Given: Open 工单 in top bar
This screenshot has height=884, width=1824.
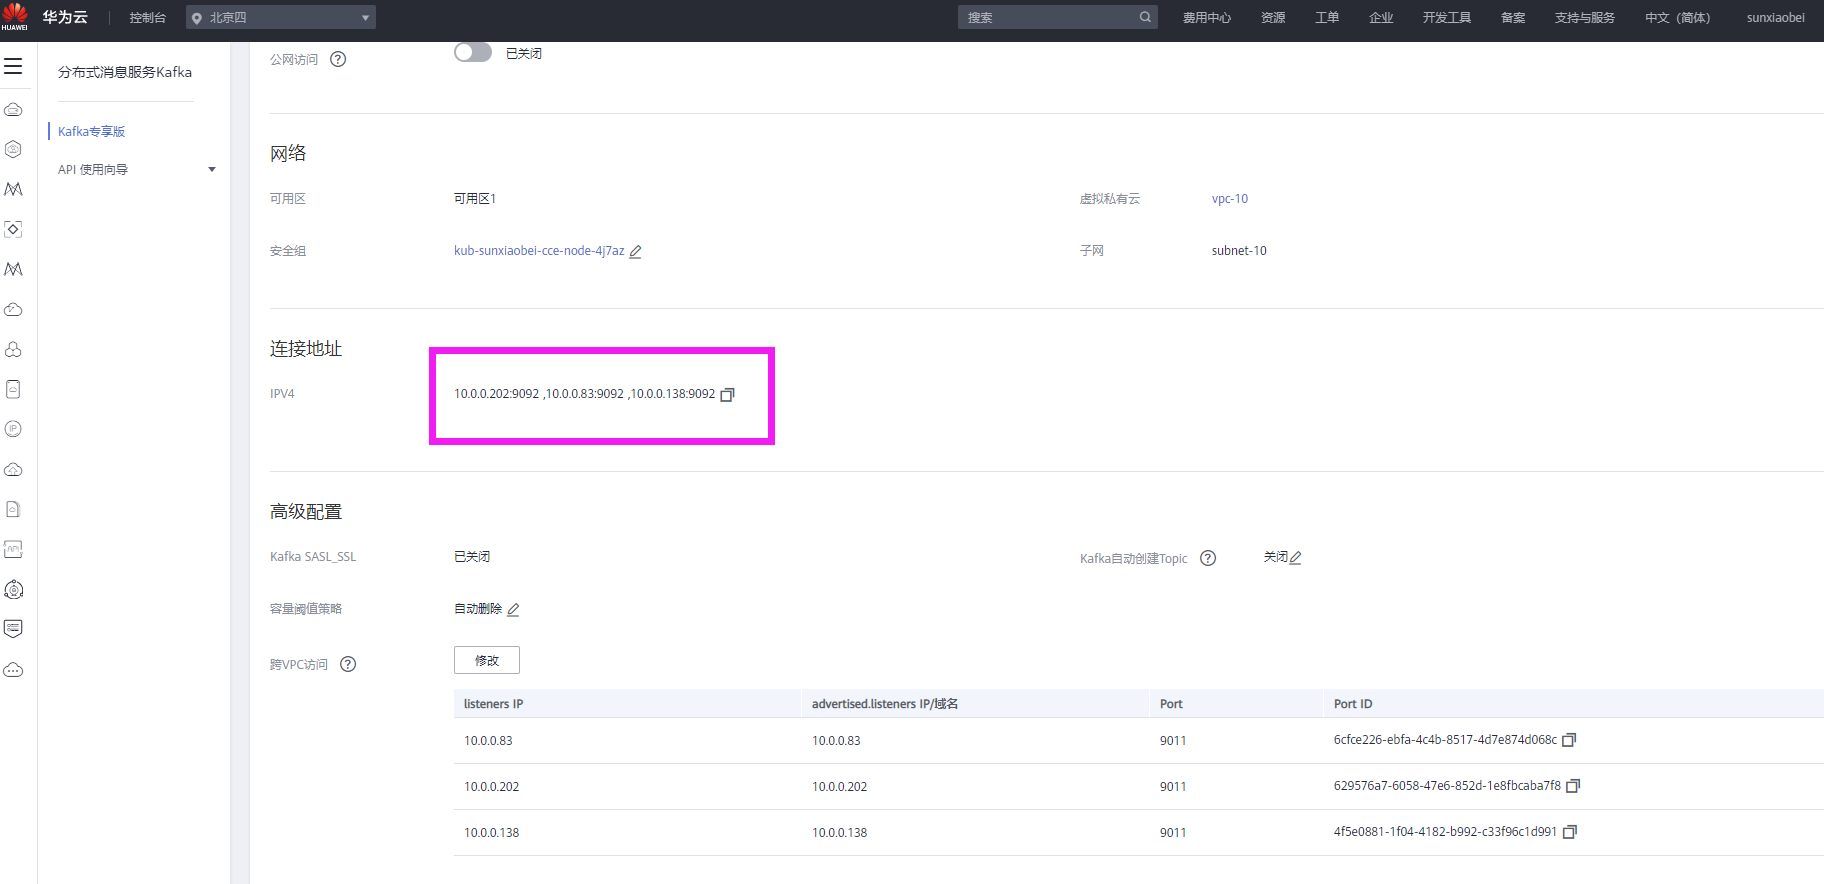Looking at the screenshot, I should [1327, 17].
